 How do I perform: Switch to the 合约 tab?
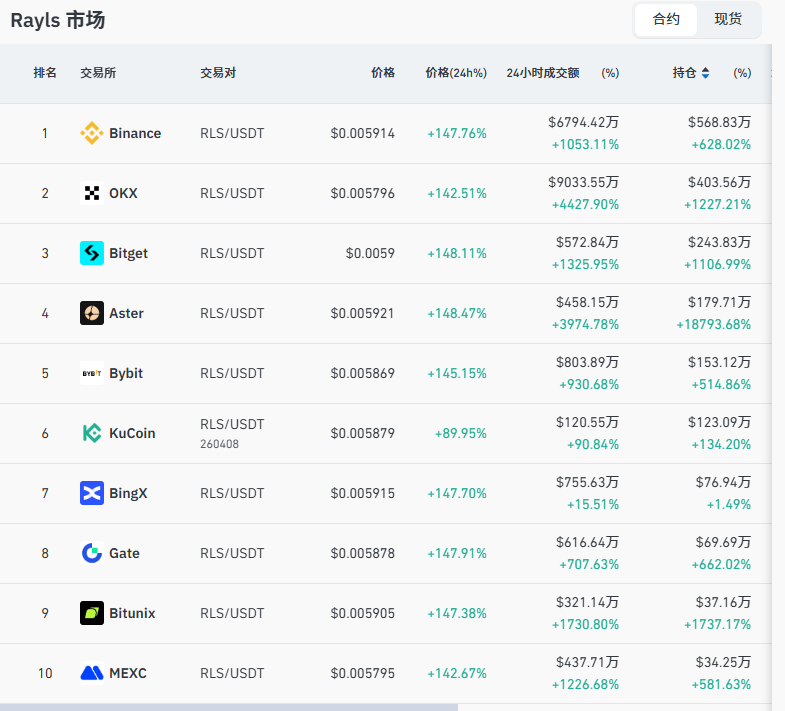(666, 20)
